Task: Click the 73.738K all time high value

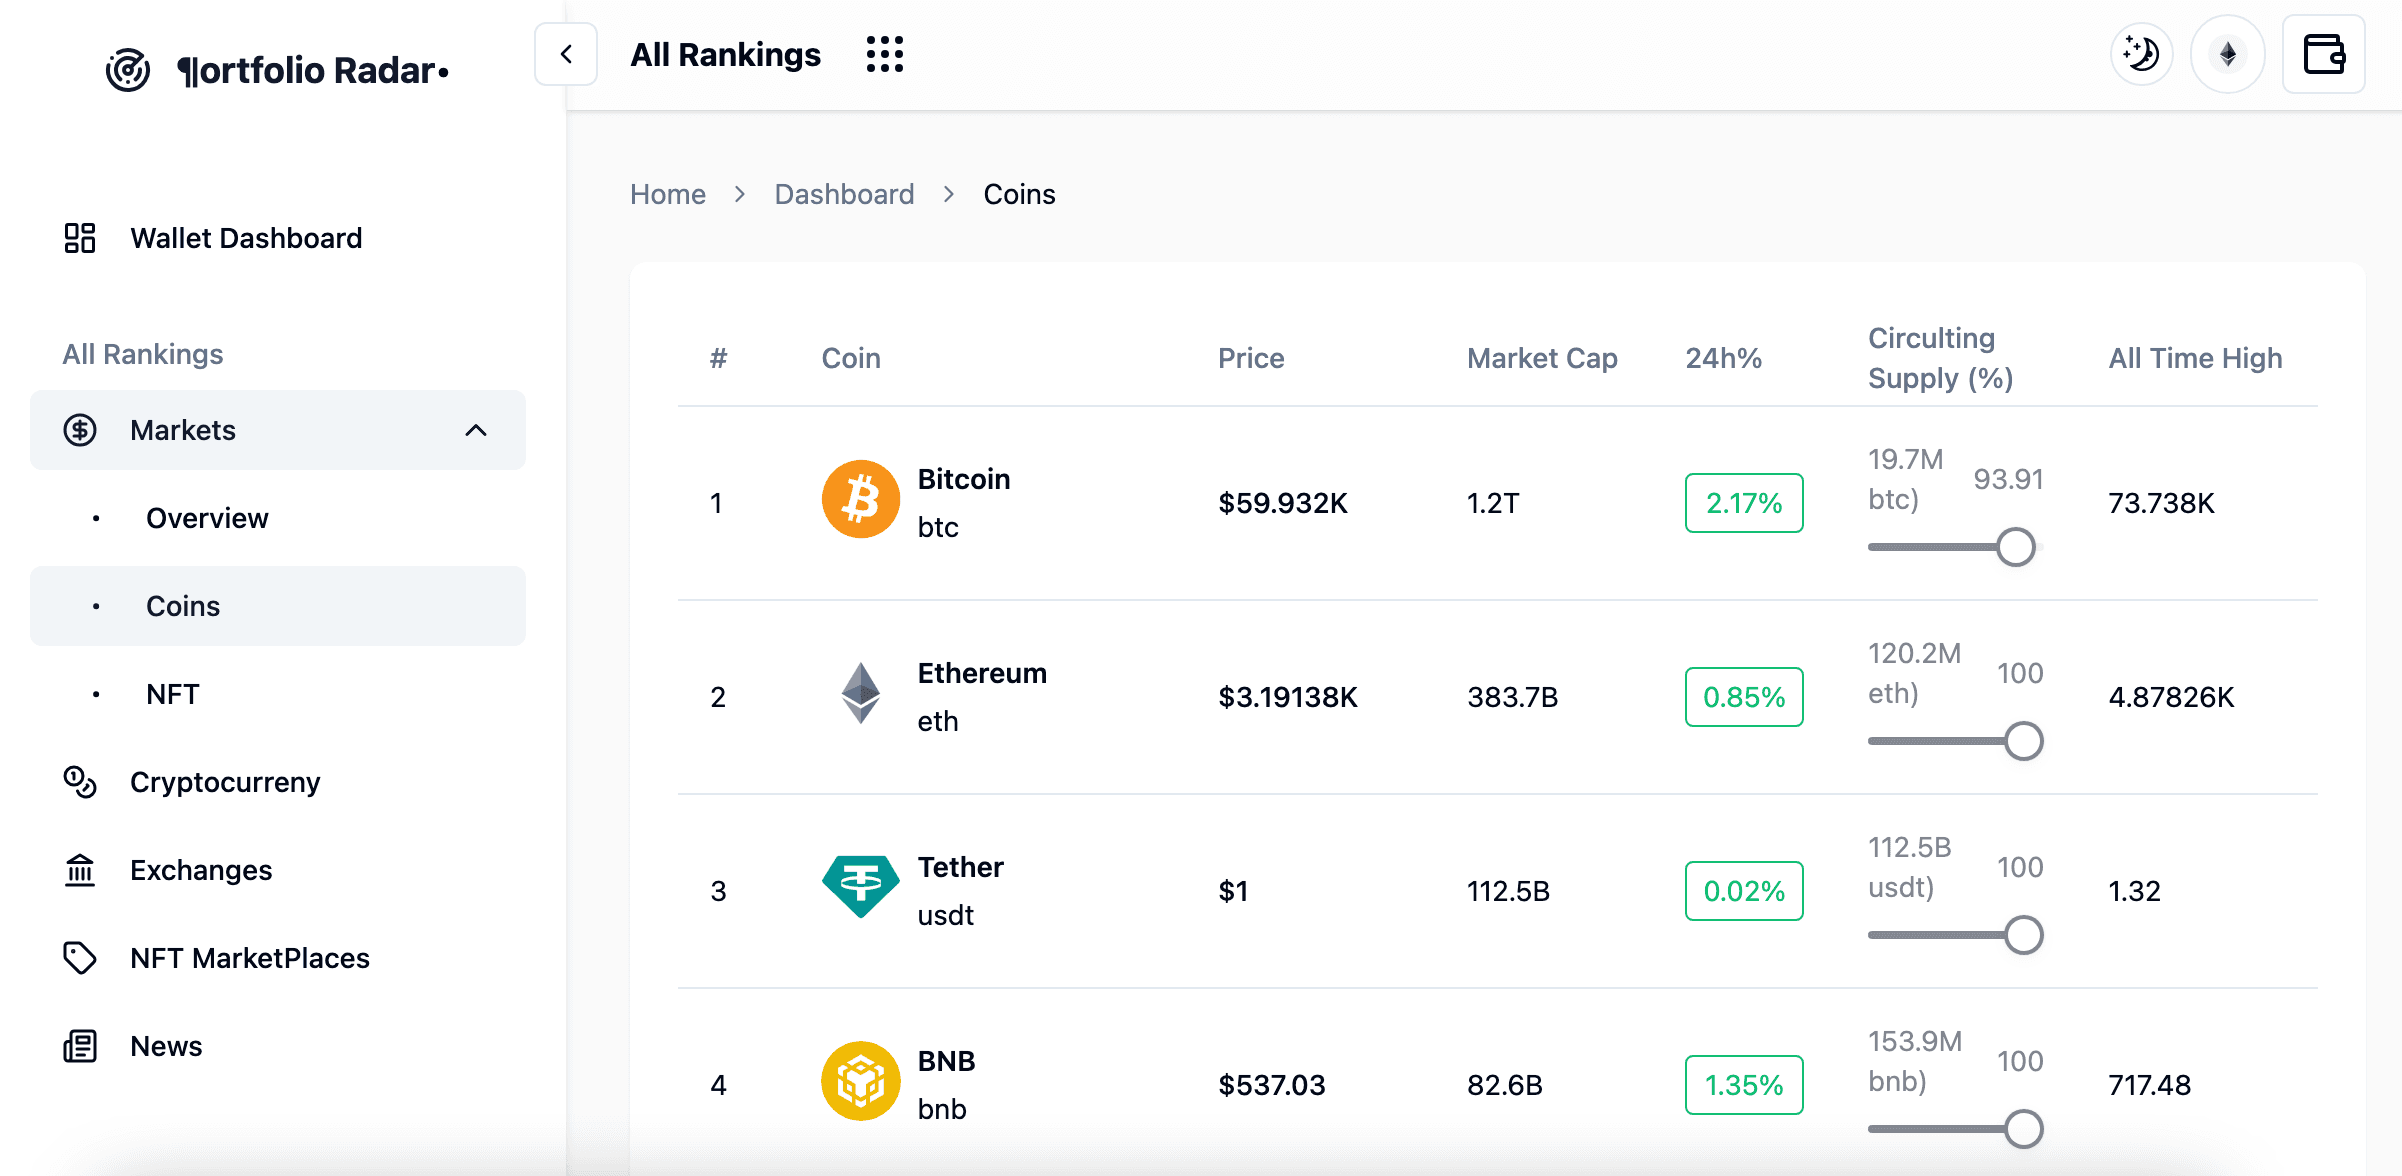Action: 2161,503
